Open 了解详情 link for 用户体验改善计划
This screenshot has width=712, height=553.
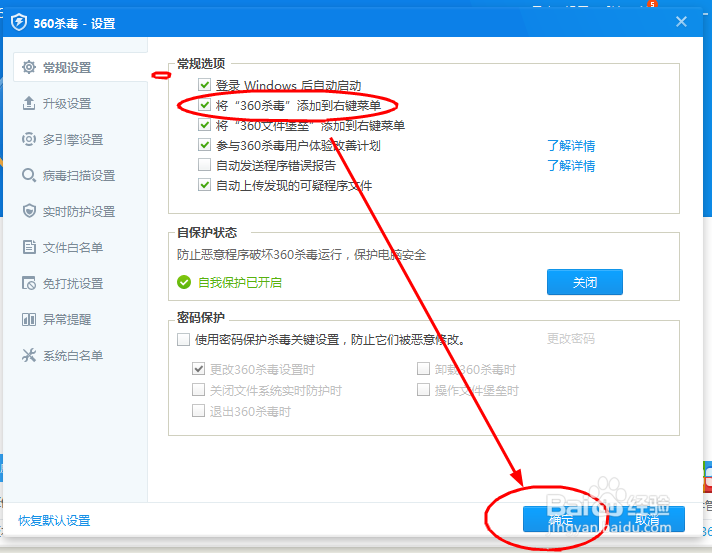[571, 145]
